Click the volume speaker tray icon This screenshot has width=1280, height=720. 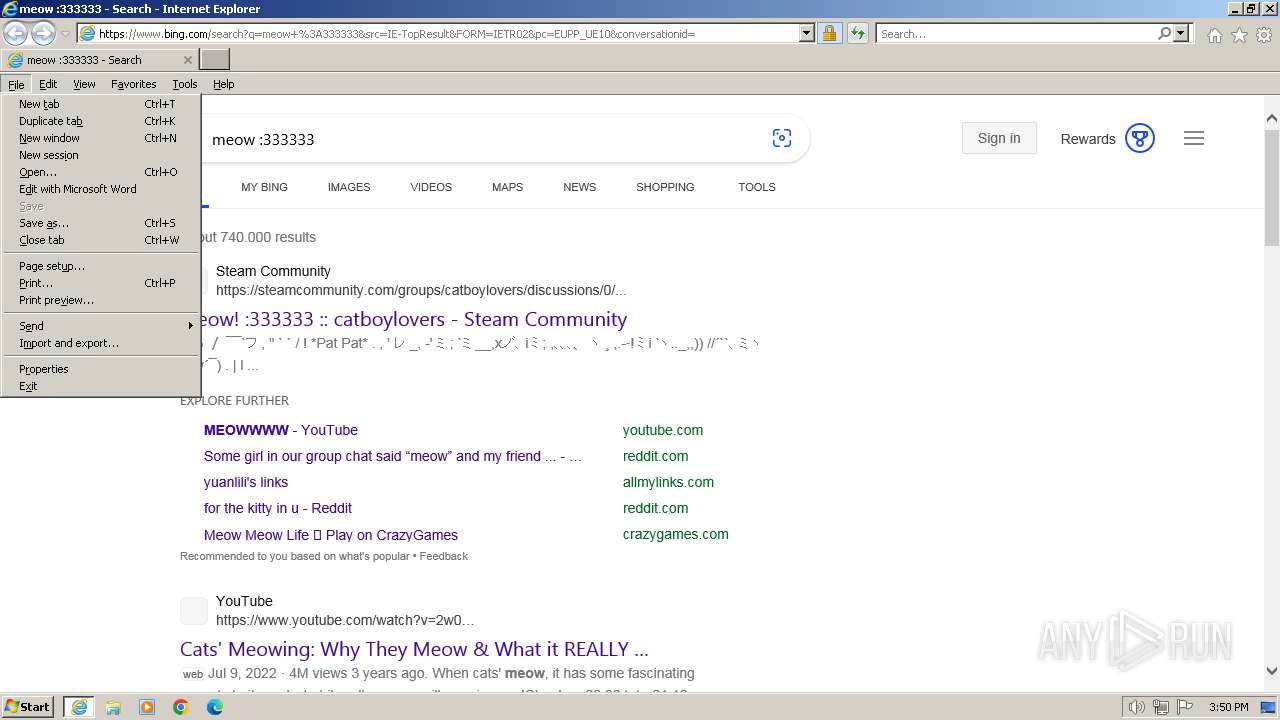pyautogui.click(x=1137, y=707)
